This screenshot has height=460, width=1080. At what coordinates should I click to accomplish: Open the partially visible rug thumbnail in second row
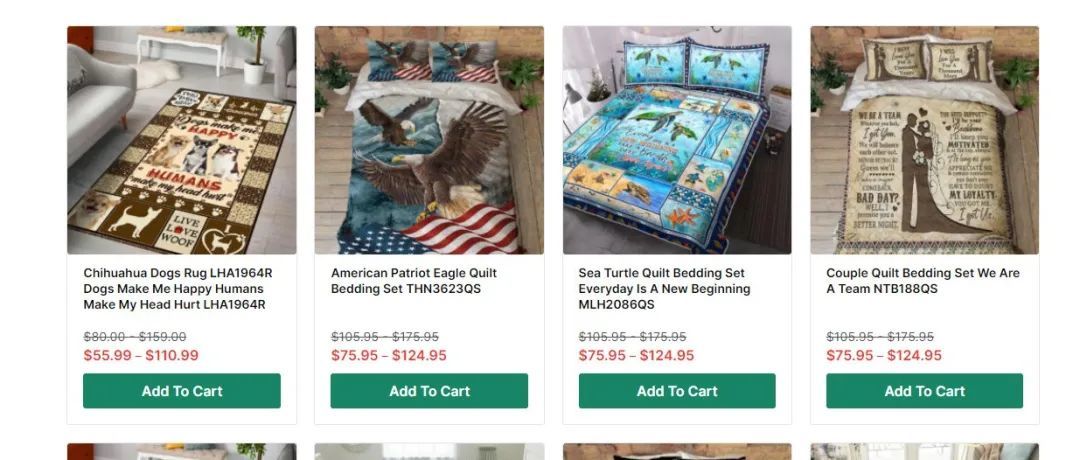[x=182, y=452]
